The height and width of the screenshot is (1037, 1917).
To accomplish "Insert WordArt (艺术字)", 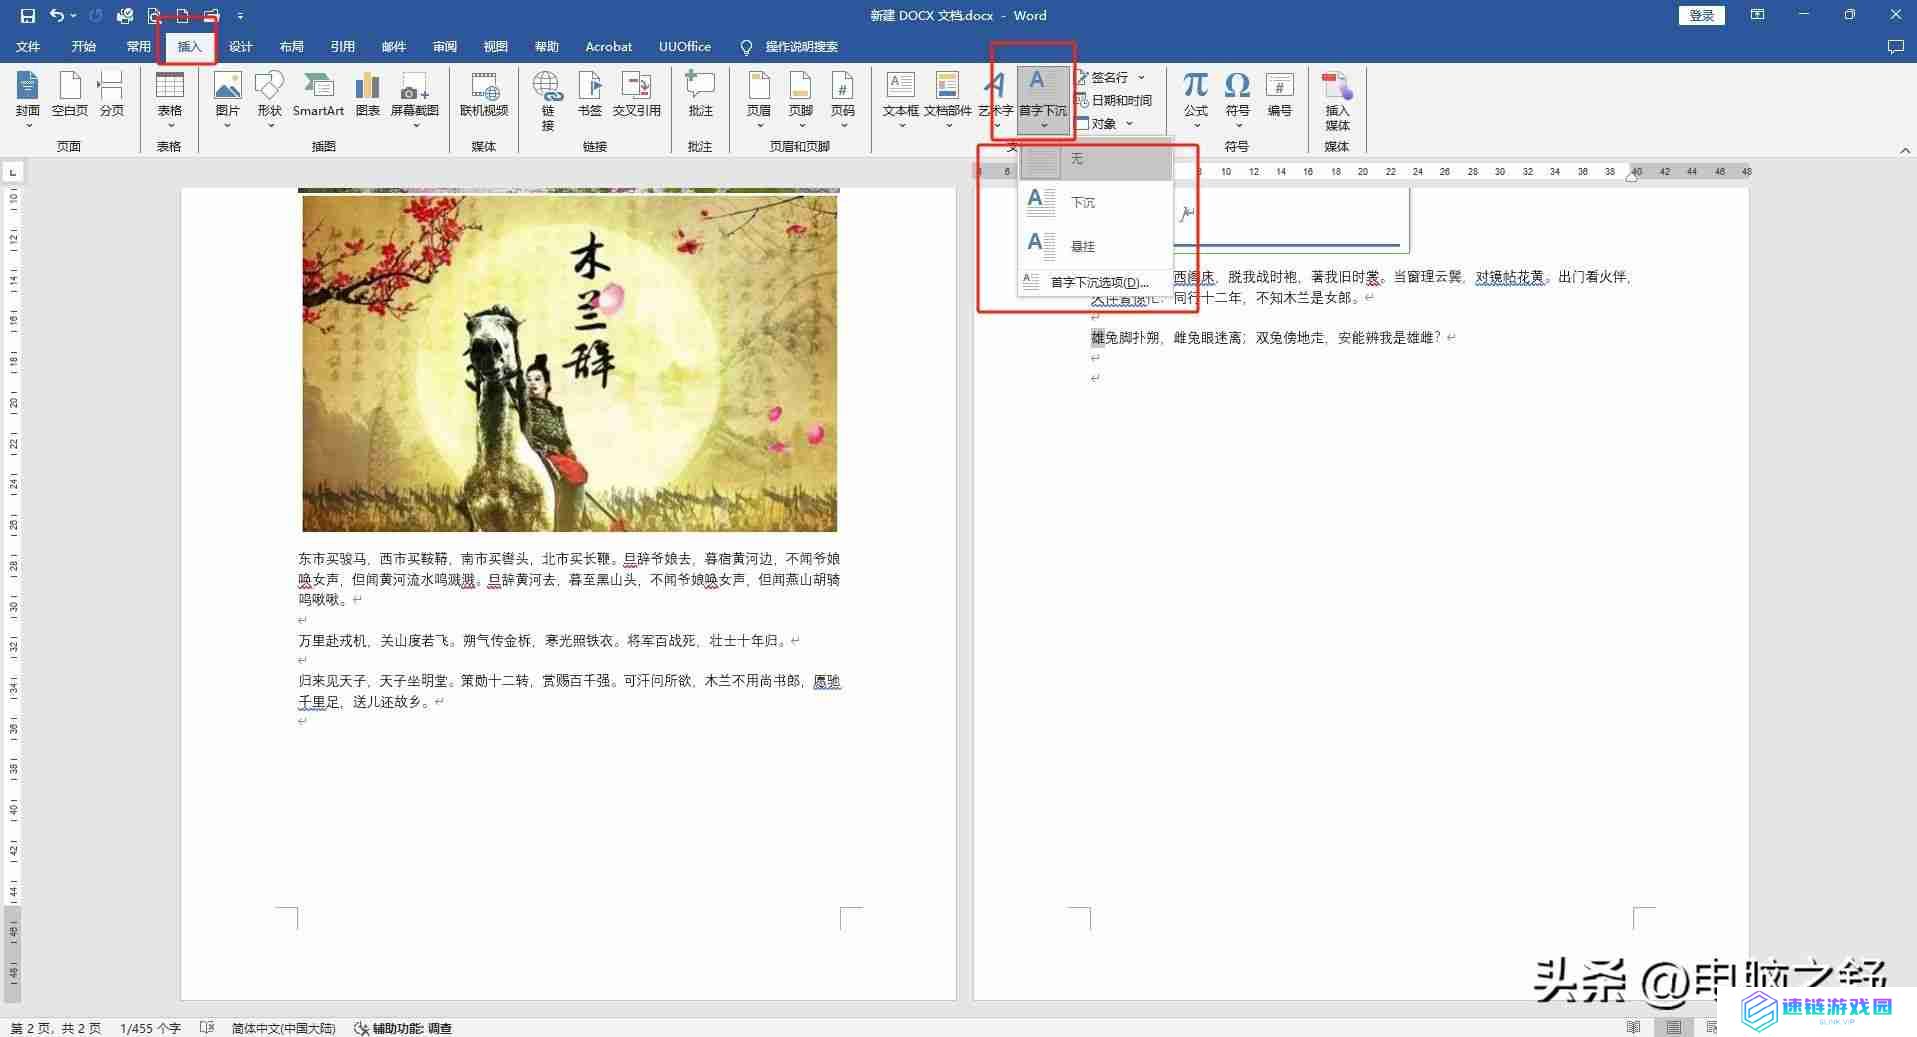I will pyautogui.click(x=996, y=100).
